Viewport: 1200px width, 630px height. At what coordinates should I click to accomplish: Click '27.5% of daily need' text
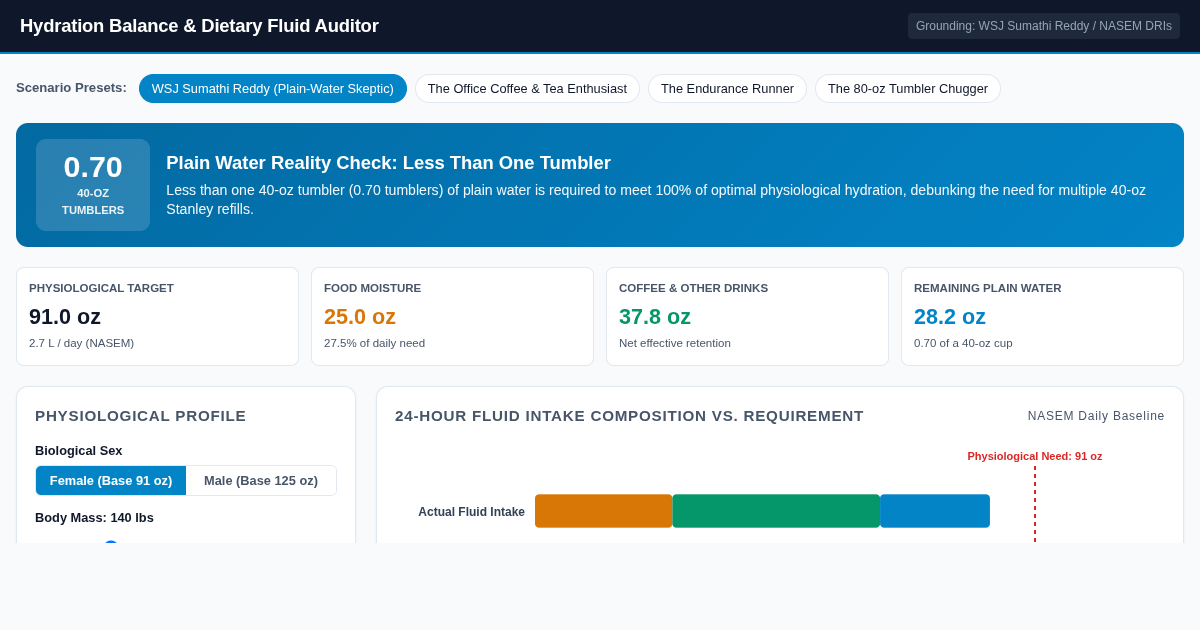(x=374, y=343)
